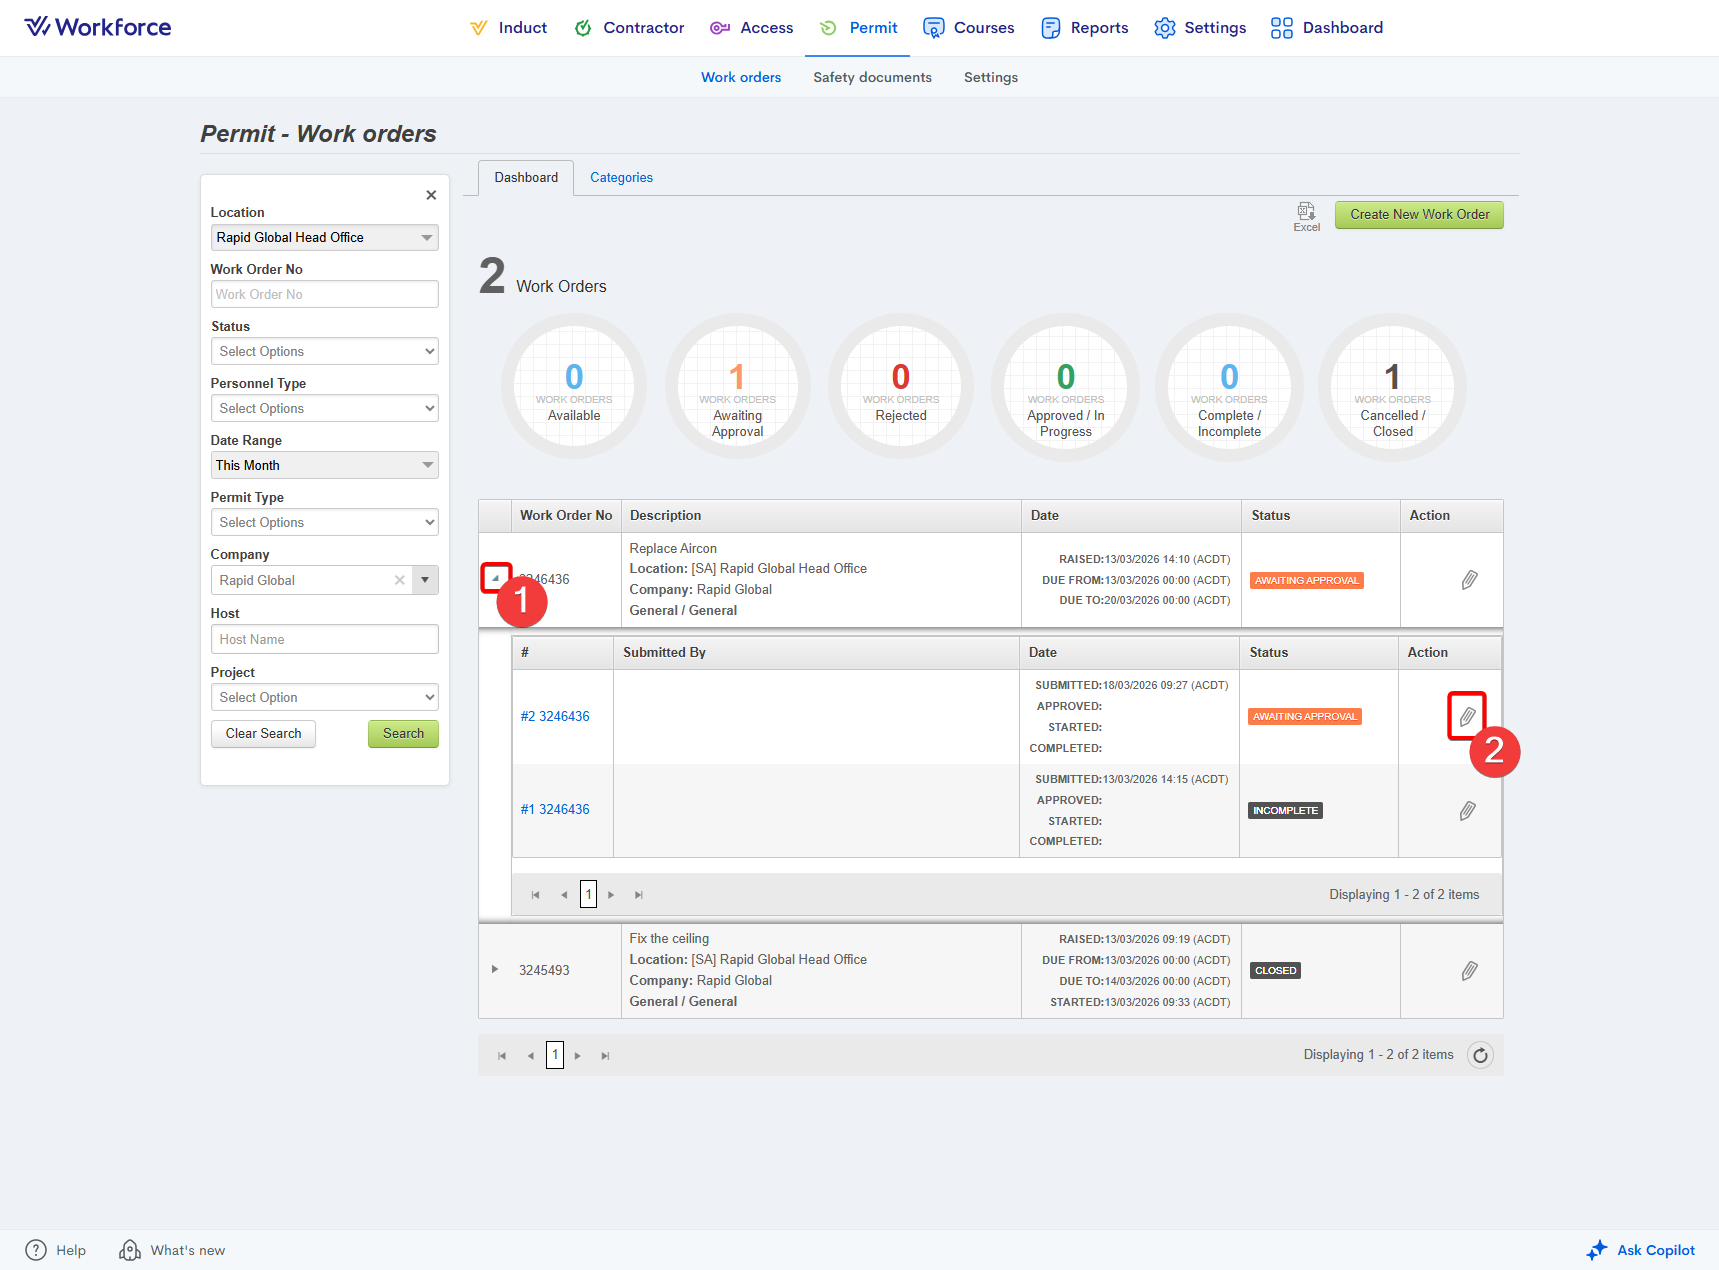Open the #2 3246436 submission link
1719x1270 pixels.
[x=555, y=717]
